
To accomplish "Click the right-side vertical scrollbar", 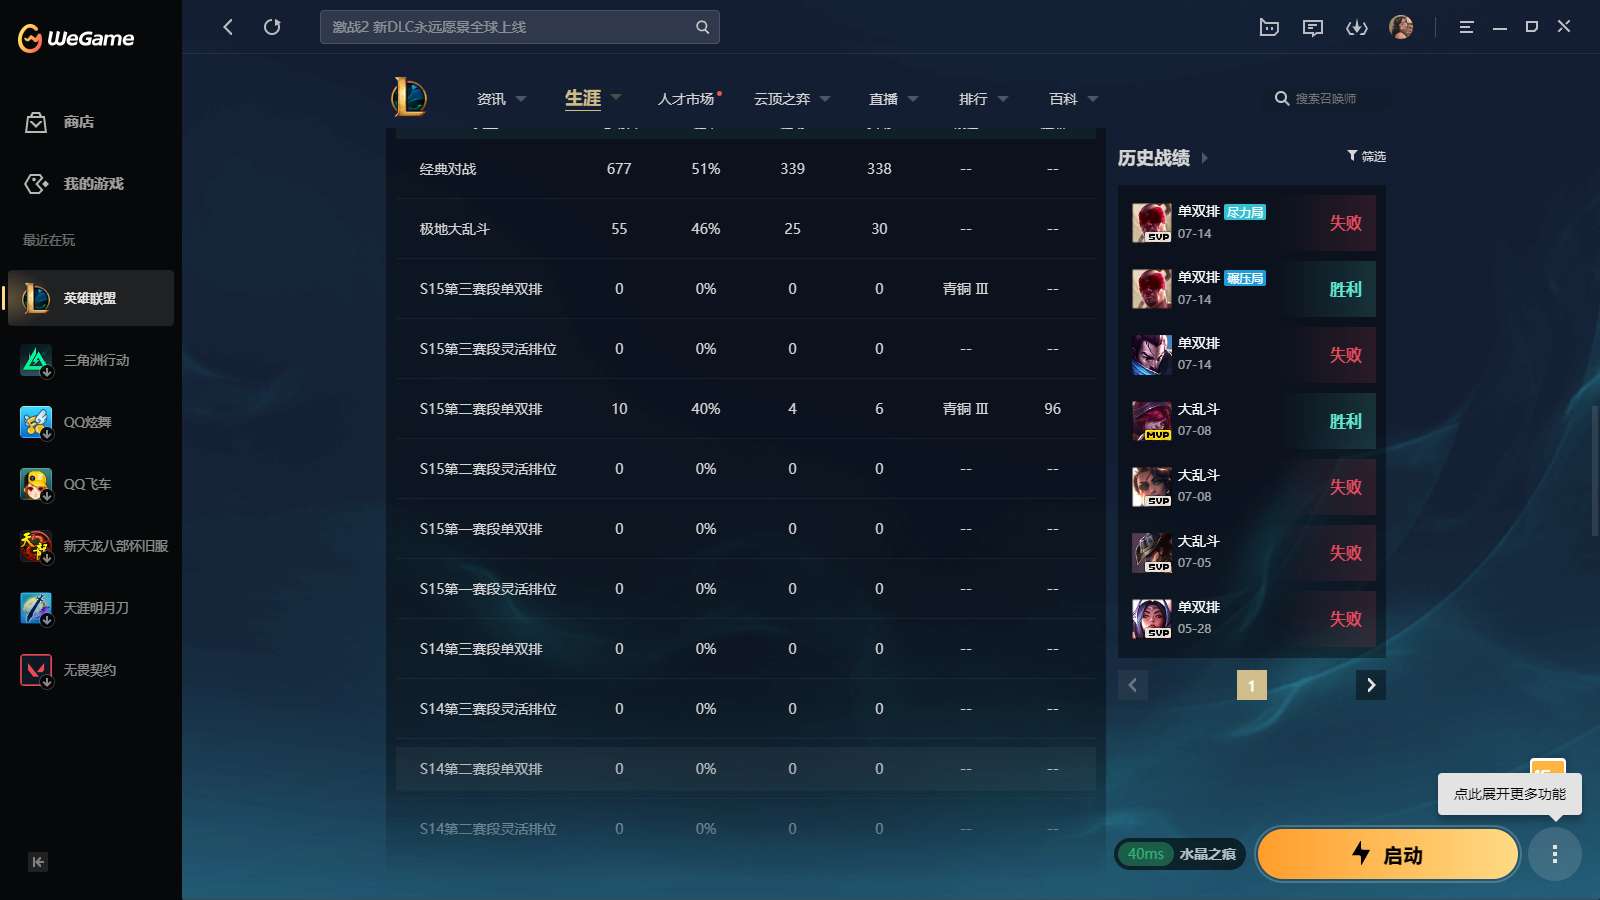I will click(x=1594, y=470).
